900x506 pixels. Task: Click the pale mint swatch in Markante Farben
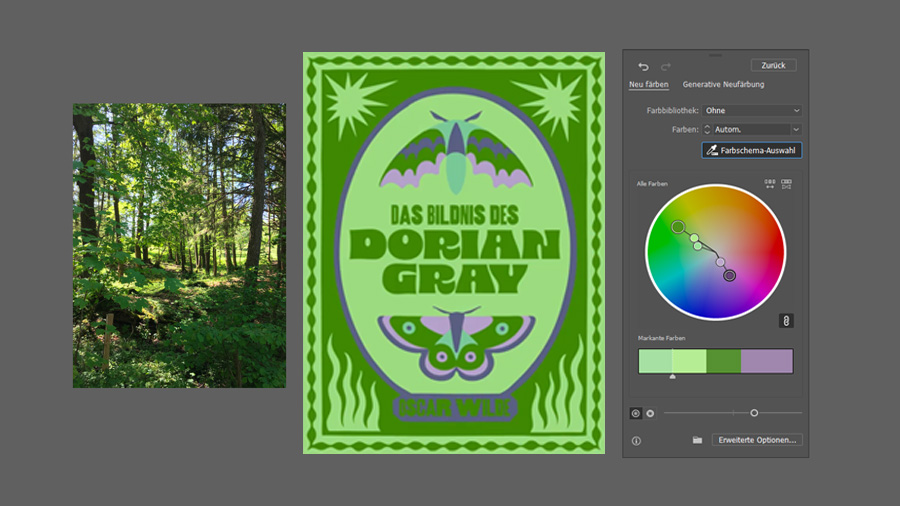655,361
